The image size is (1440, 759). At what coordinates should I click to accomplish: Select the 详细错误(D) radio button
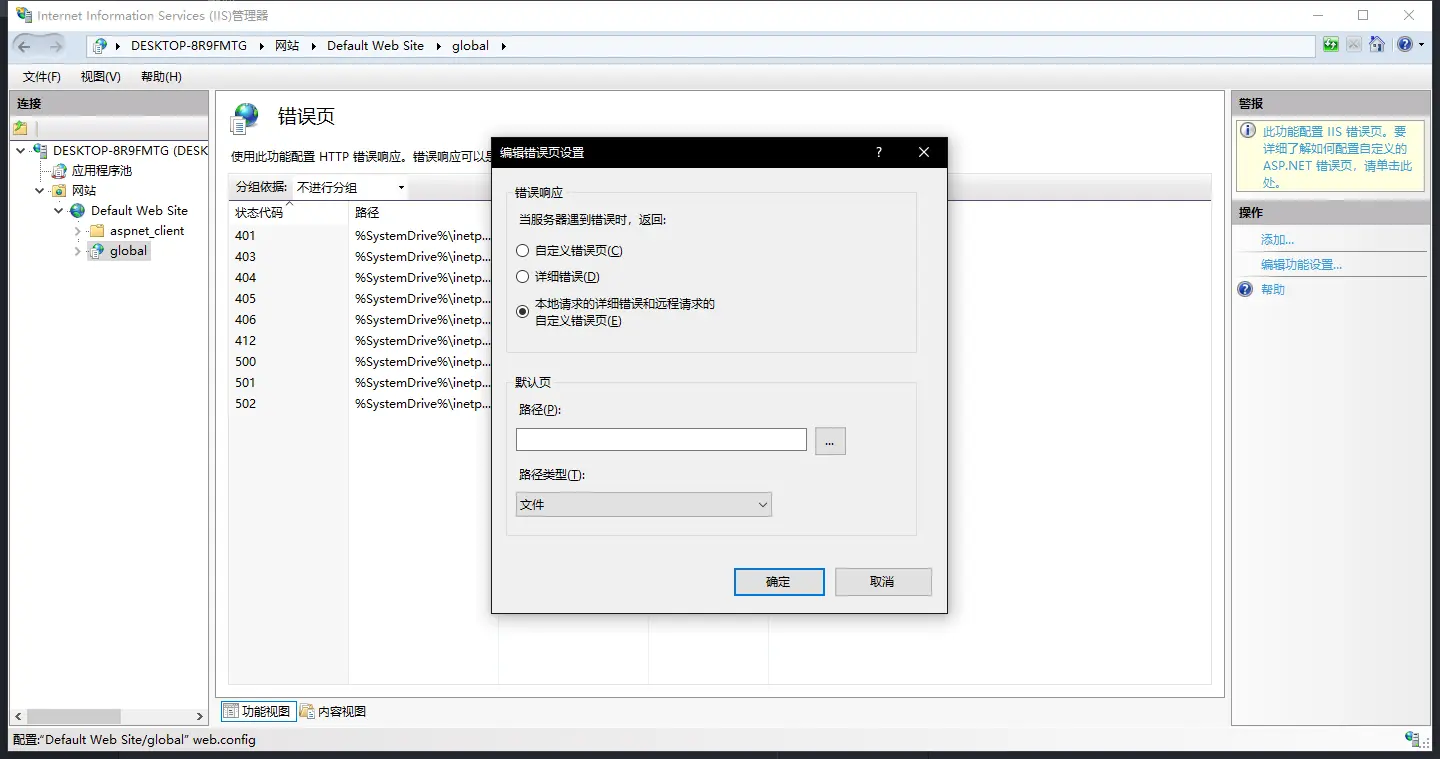pos(522,277)
